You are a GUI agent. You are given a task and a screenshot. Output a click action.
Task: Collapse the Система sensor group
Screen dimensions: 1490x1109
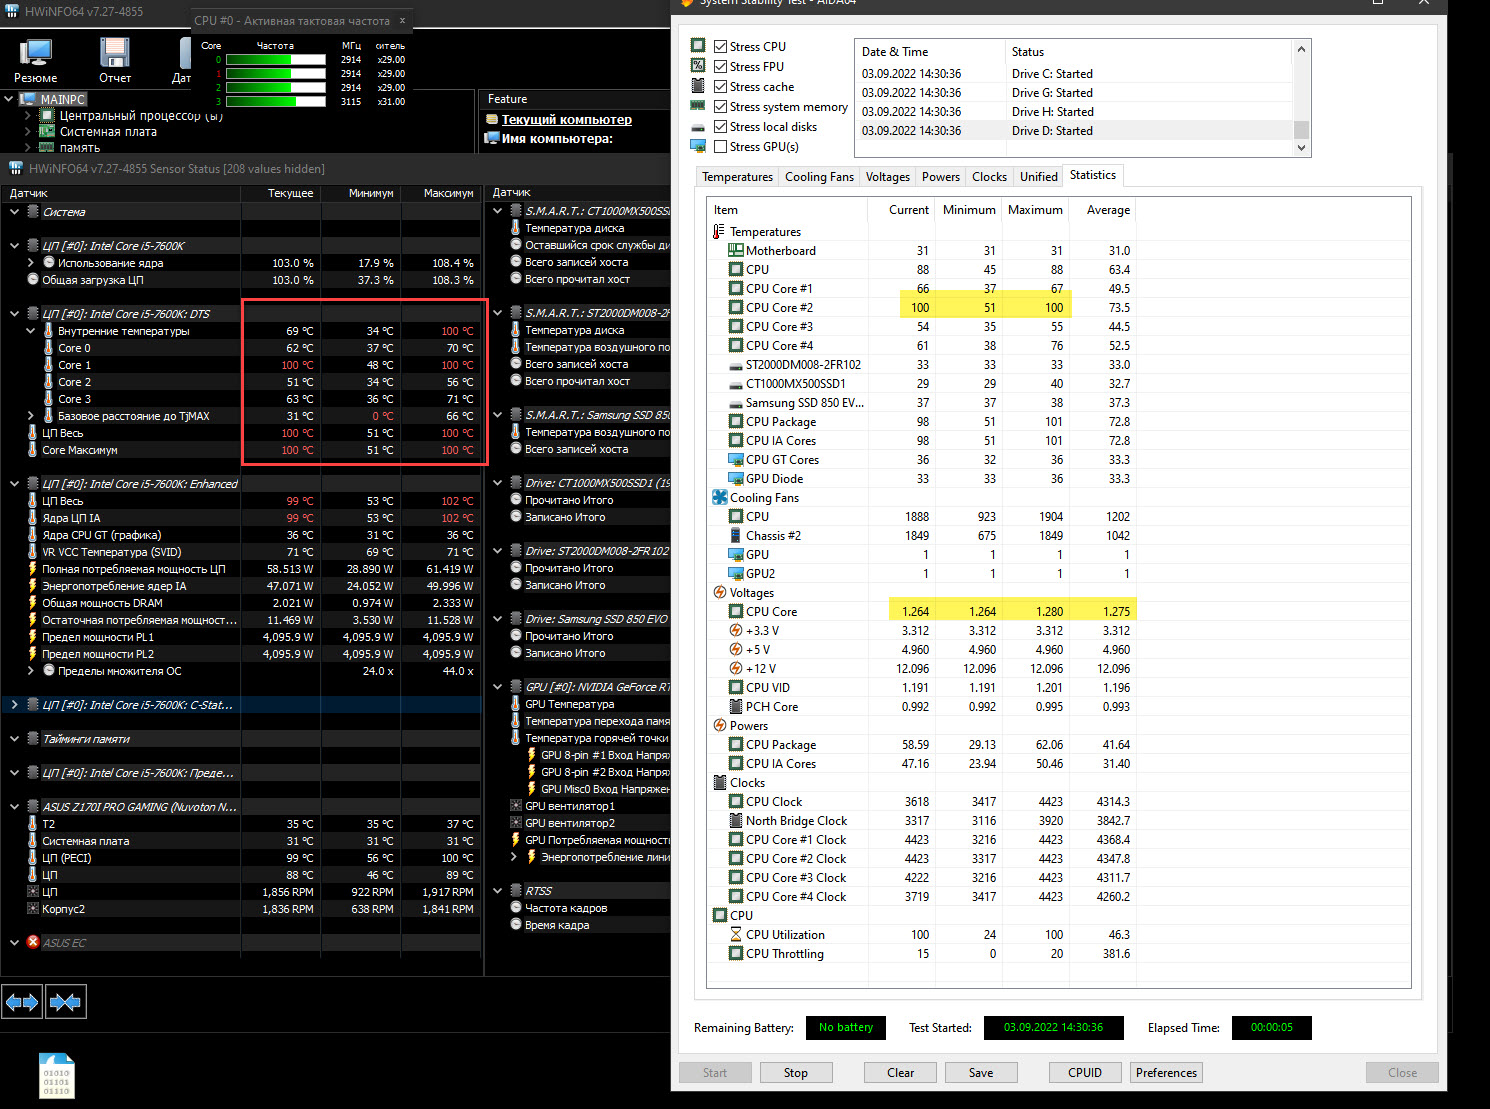coord(14,212)
